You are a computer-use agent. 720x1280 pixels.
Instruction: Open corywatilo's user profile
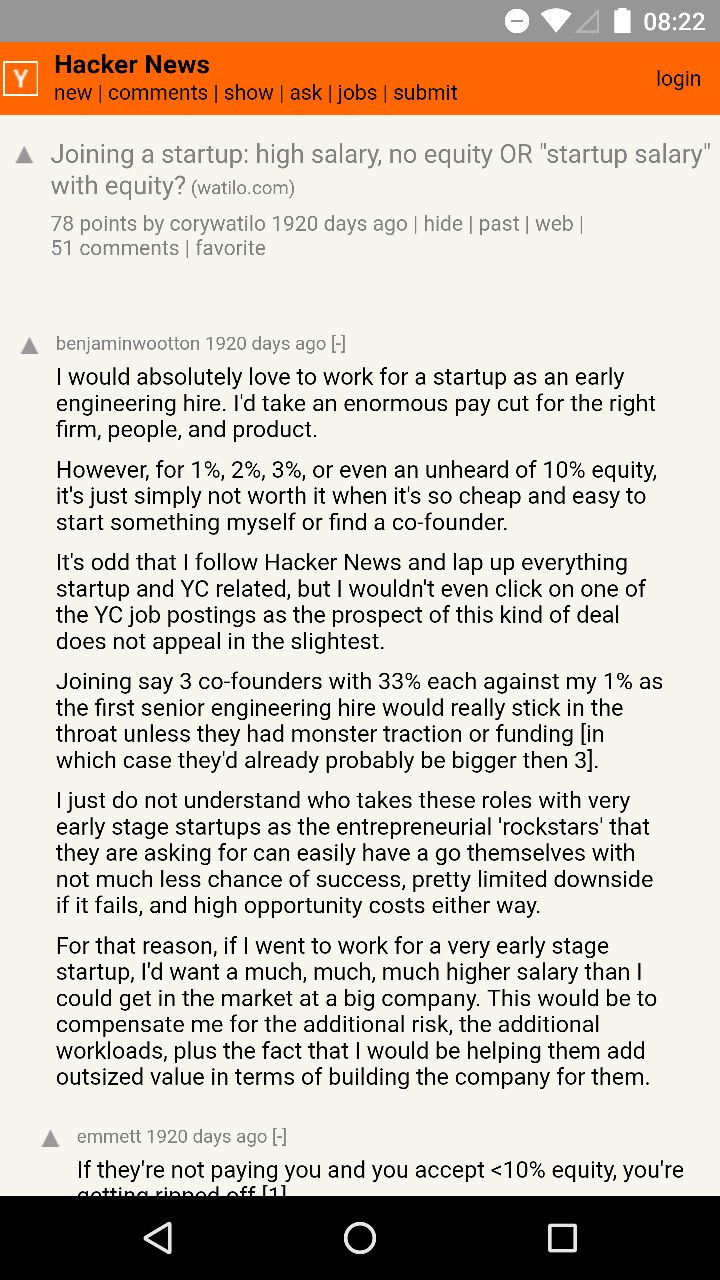[x=218, y=224]
